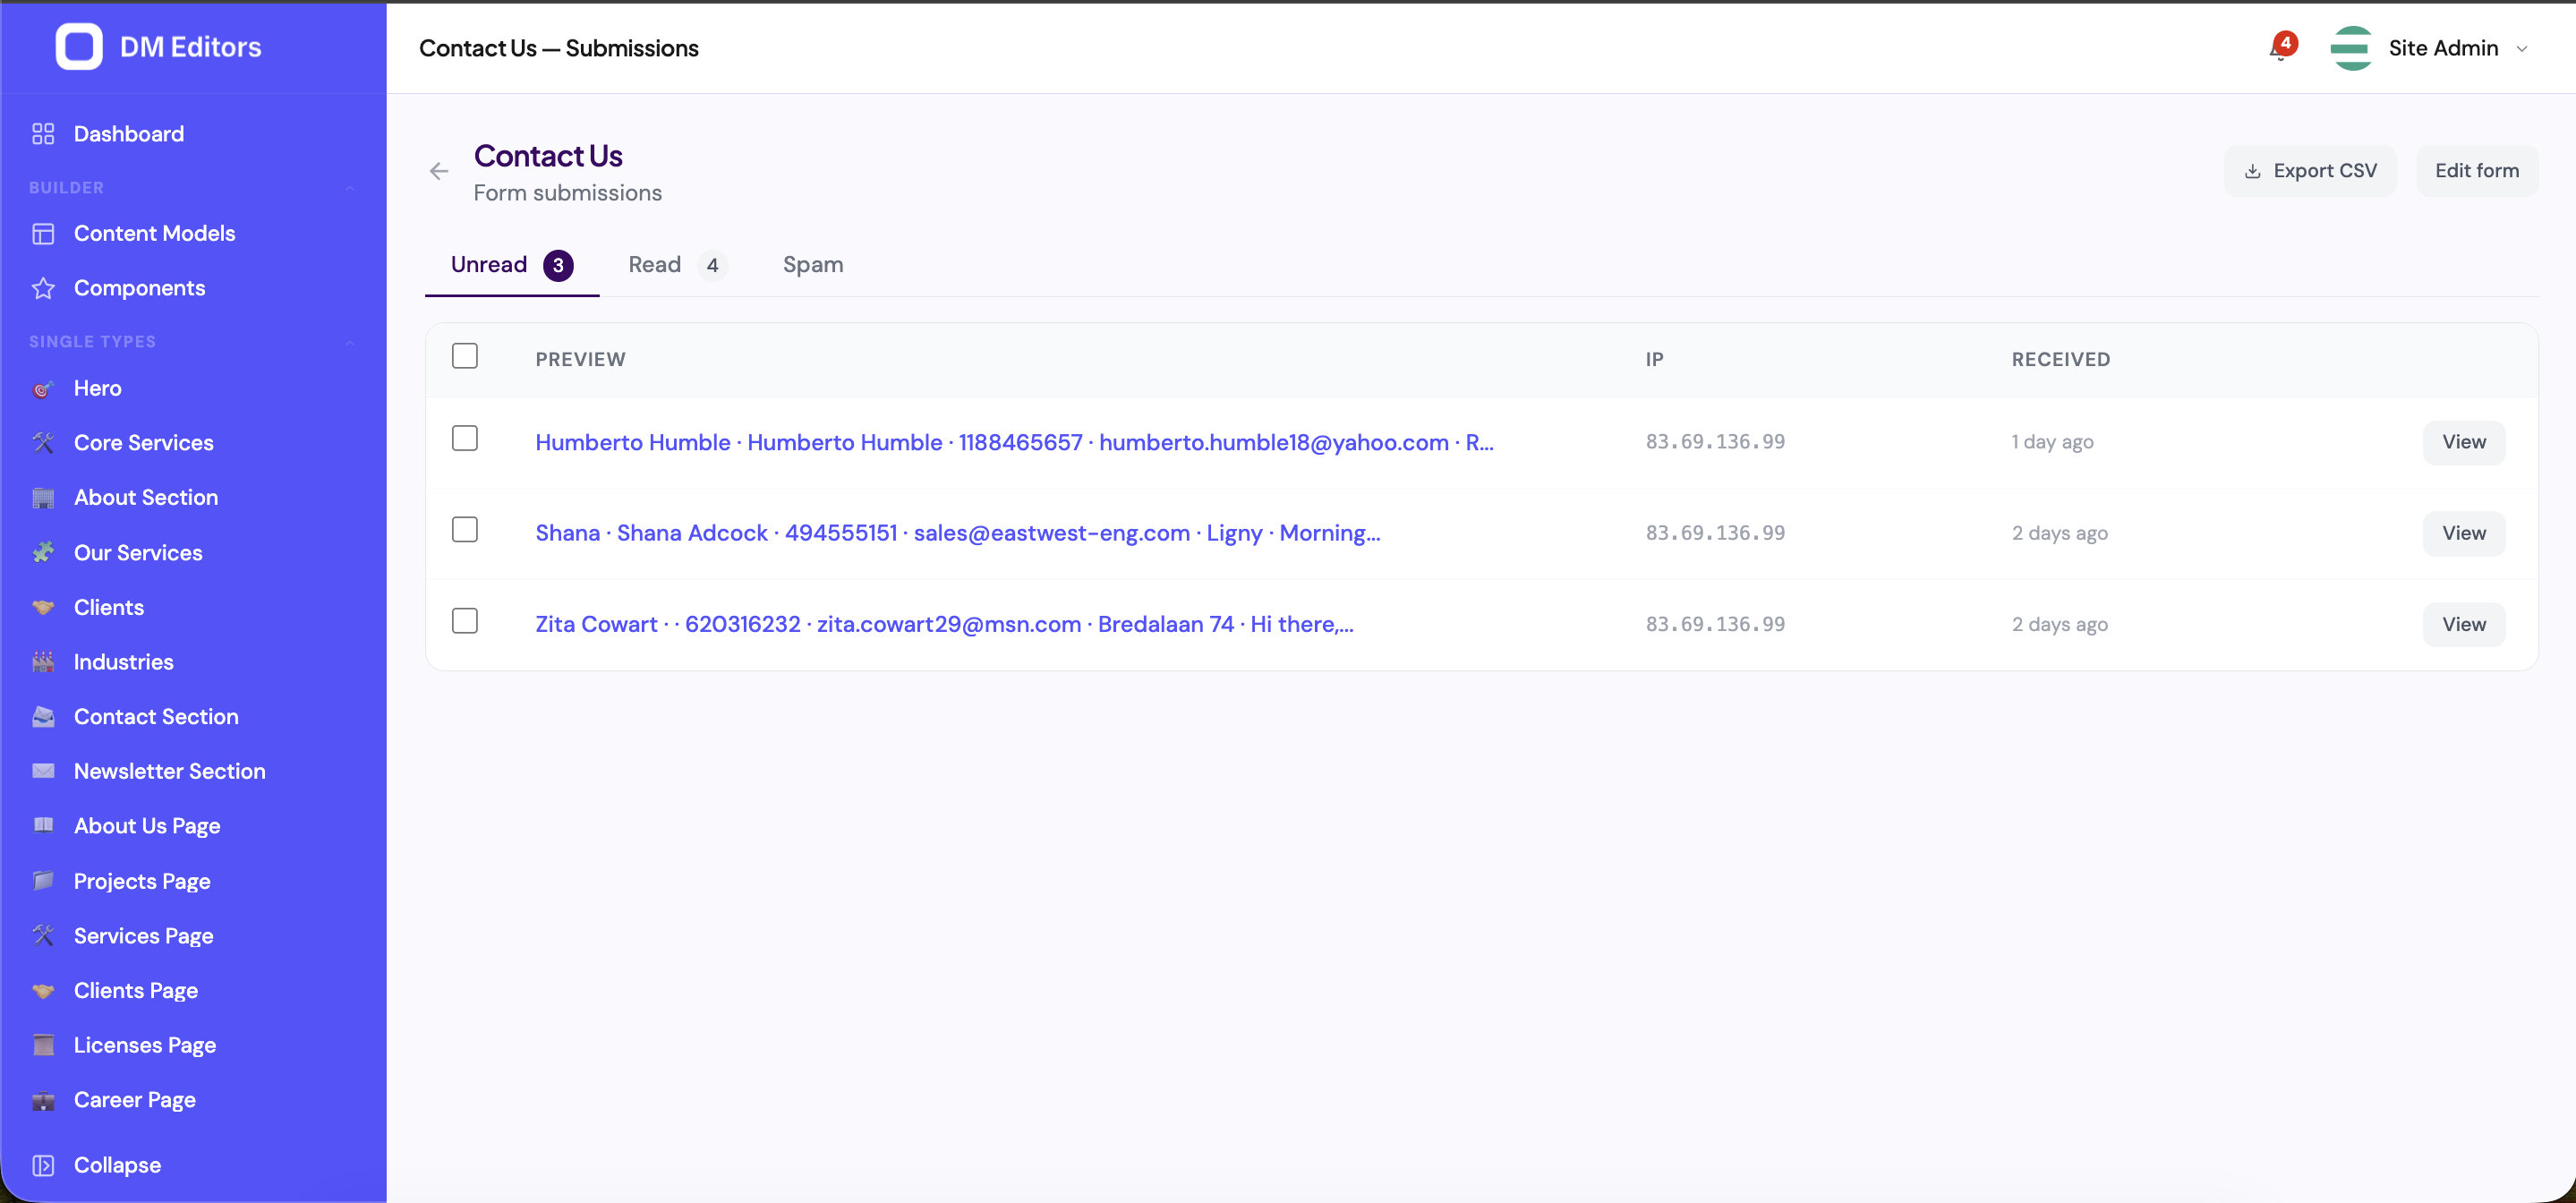Switch to the Unread tab
Image resolution: width=2576 pixels, height=1203 pixels.
[x=511, y=265]
